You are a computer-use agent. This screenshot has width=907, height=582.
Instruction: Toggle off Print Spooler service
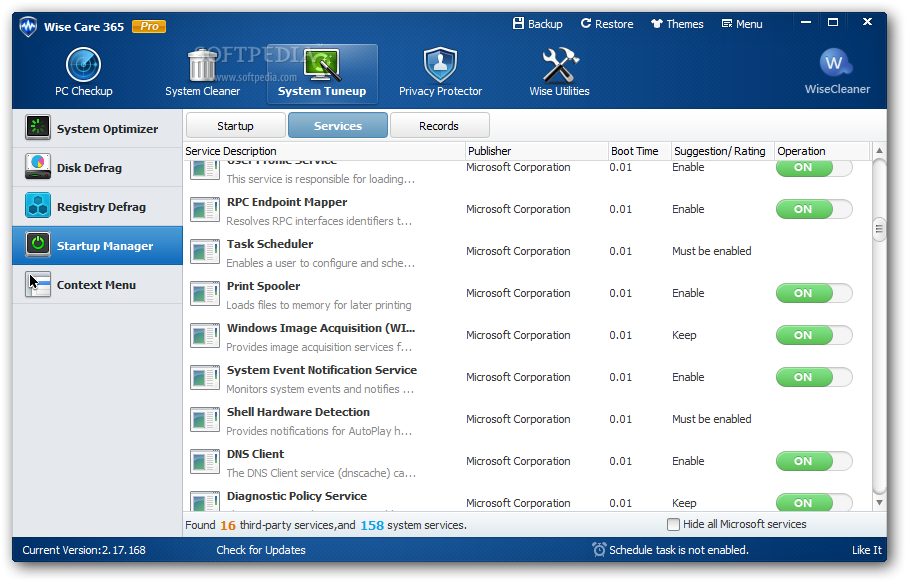click(814, 293)
